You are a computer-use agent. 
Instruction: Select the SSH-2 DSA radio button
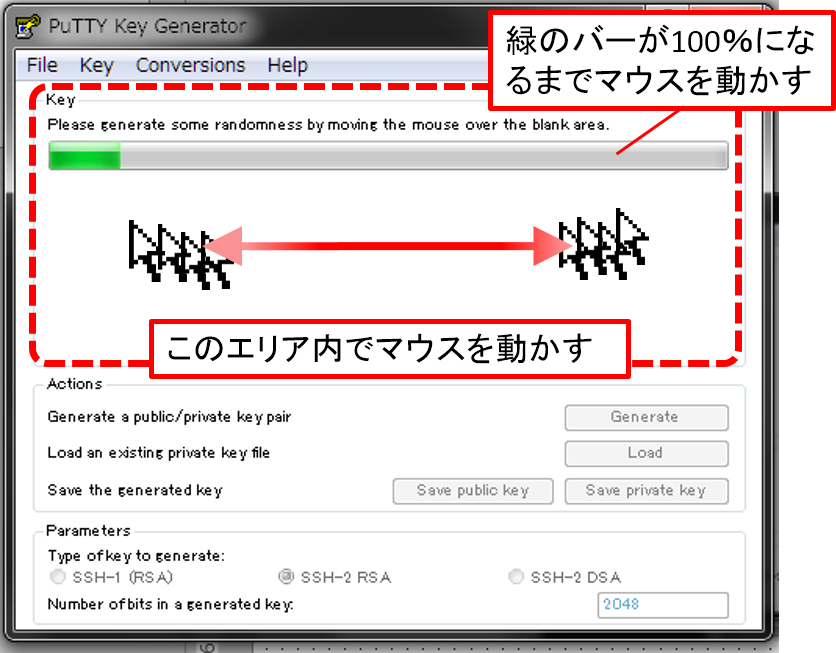pyautogui.click(x=516, y=577)
